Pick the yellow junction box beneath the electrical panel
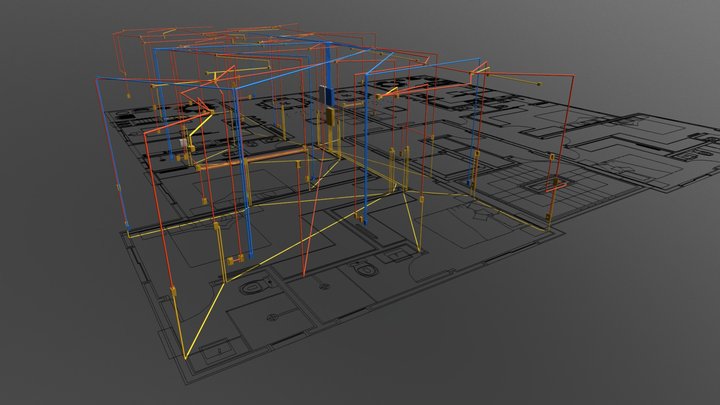The width and height of the screenshot is (720, 405). point(330,116)
